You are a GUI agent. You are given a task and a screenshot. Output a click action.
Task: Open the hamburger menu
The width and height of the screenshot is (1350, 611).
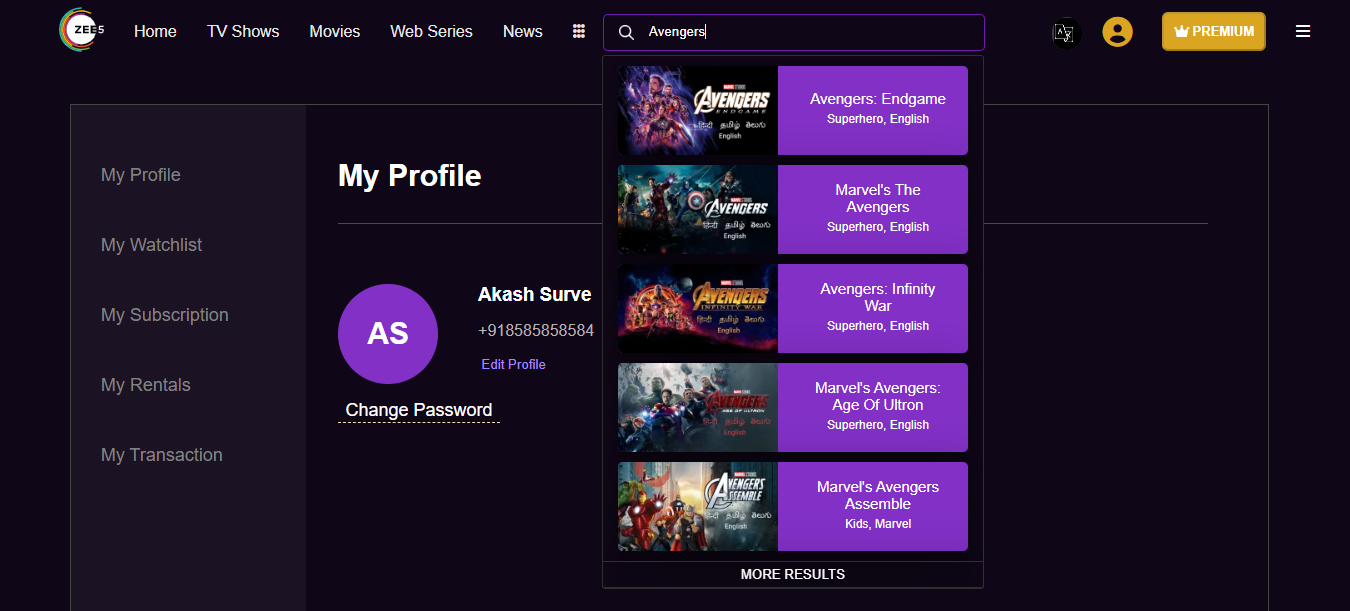(x=1302, y=31)
